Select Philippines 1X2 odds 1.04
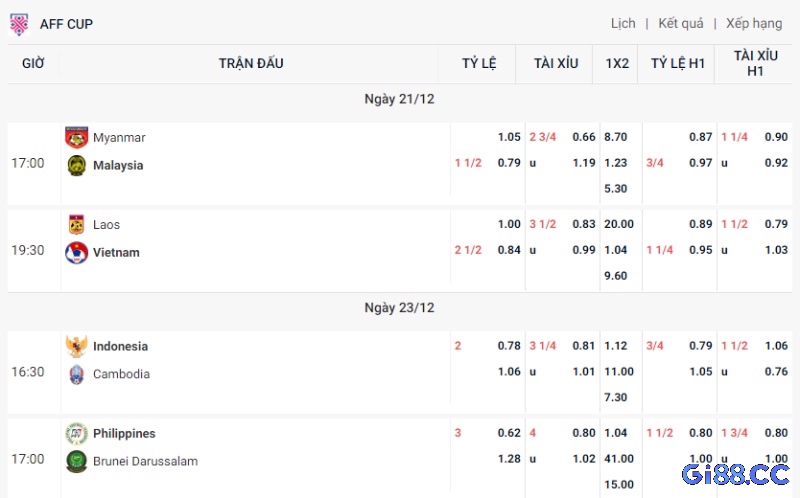The image size is (800, 498). coord(616,433)
